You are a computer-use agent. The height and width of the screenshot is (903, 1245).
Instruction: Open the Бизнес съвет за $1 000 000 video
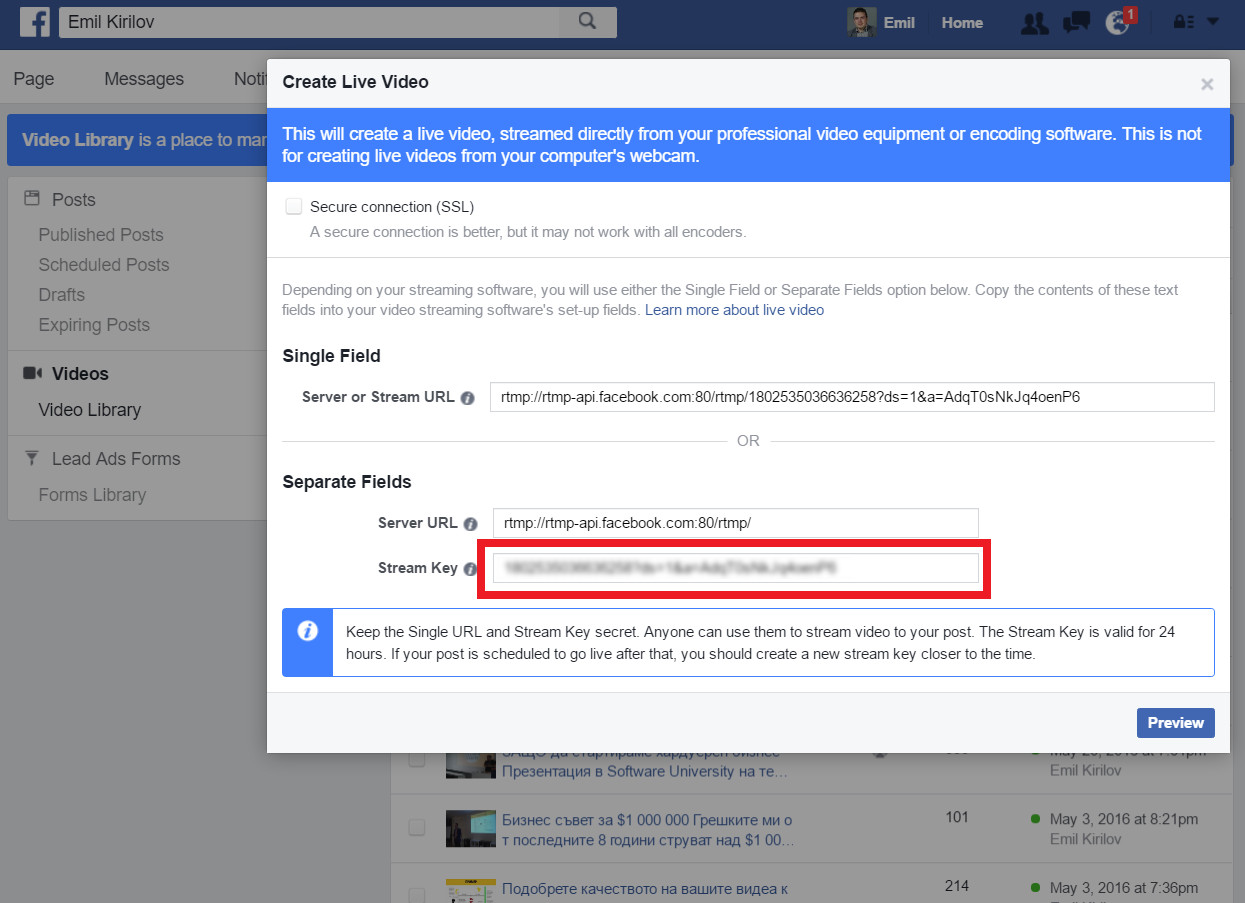pos(647,829)
